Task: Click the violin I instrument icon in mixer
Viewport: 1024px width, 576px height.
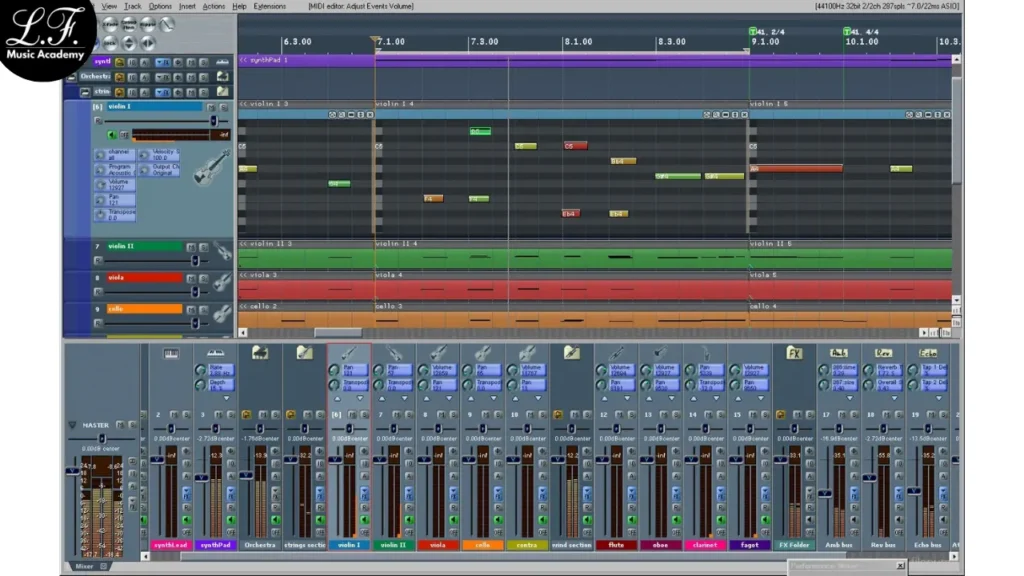Action: click(349, 353)
